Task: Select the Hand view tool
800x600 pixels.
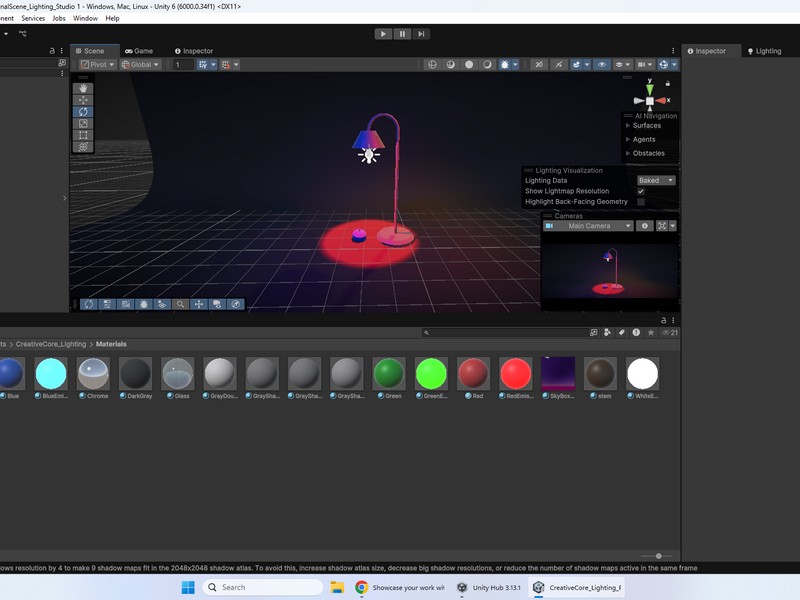Action: pyautogui.click(x=83, y=88)
